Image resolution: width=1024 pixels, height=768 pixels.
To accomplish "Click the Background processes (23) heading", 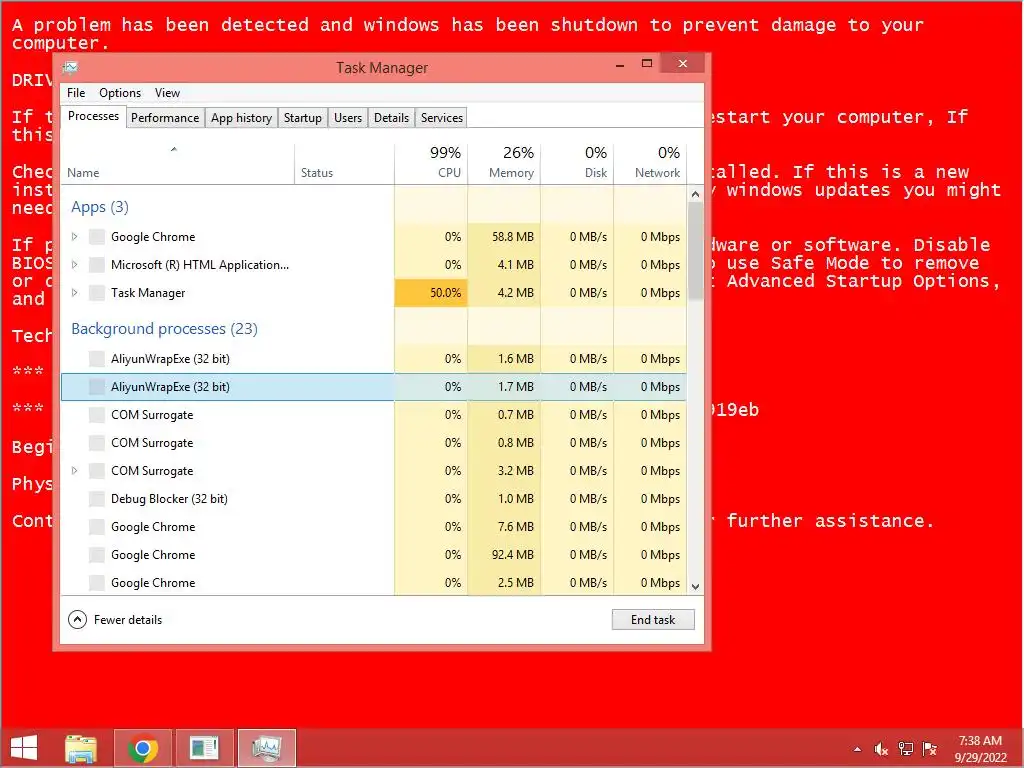I will 165,328.
